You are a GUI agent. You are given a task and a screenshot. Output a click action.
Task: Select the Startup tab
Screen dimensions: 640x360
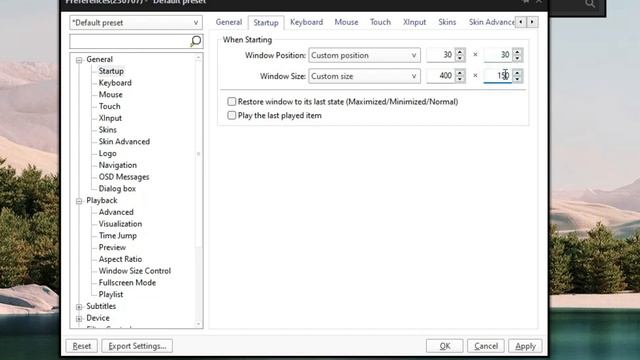[266, 22]
